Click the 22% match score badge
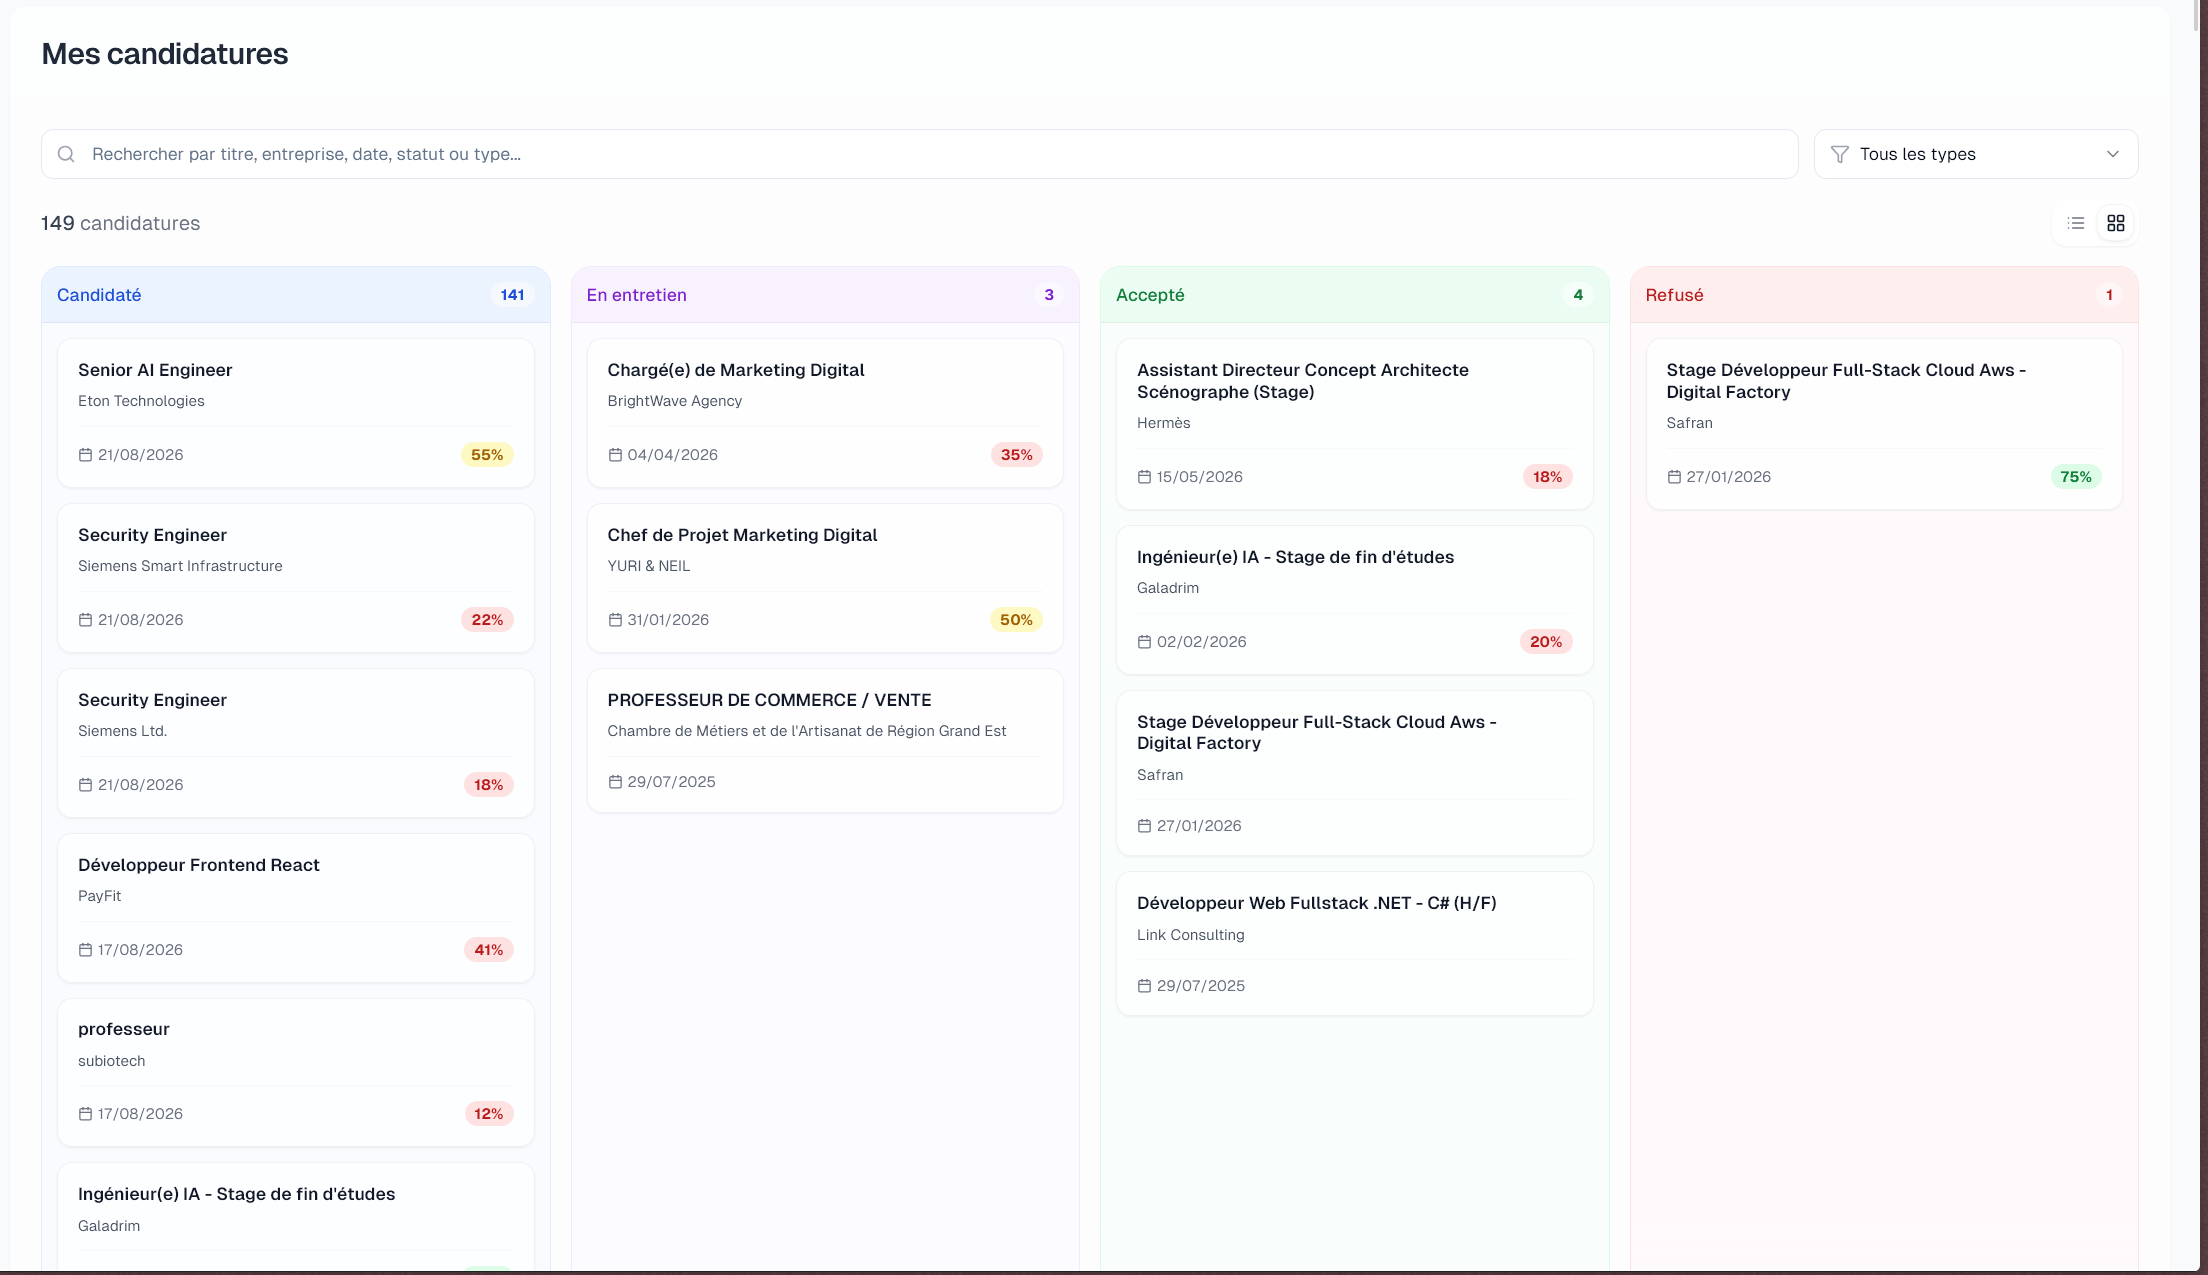This screenshot has height=1275, width=2208. [x=487, y=620]
